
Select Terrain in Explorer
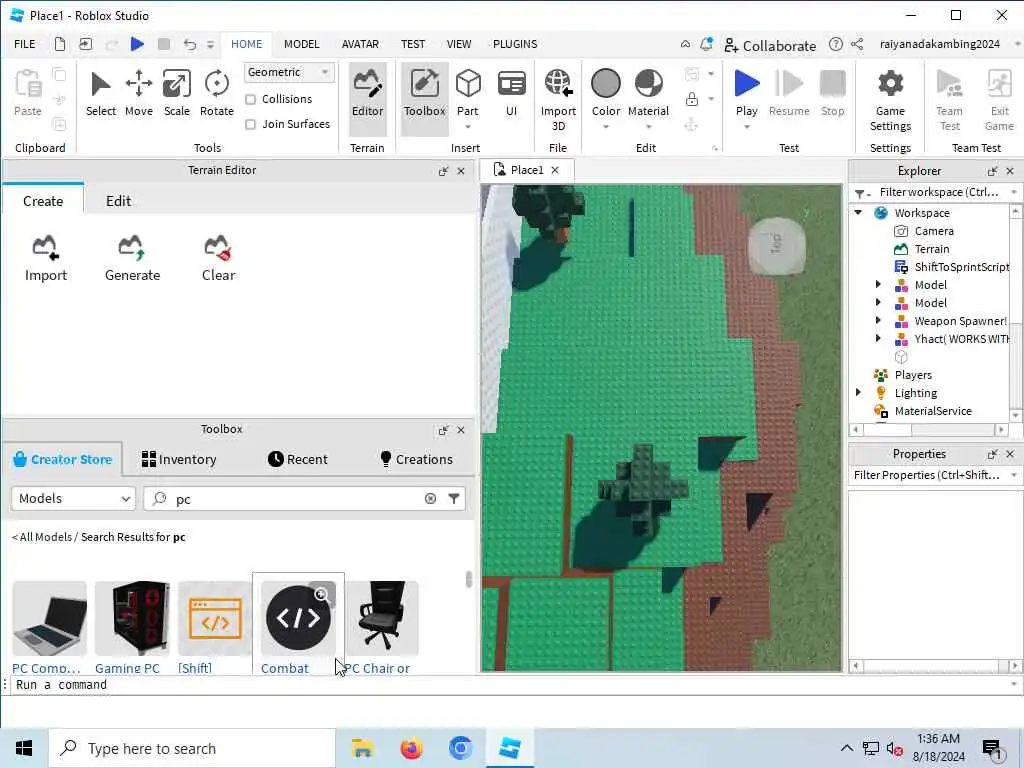pos(931,249)
